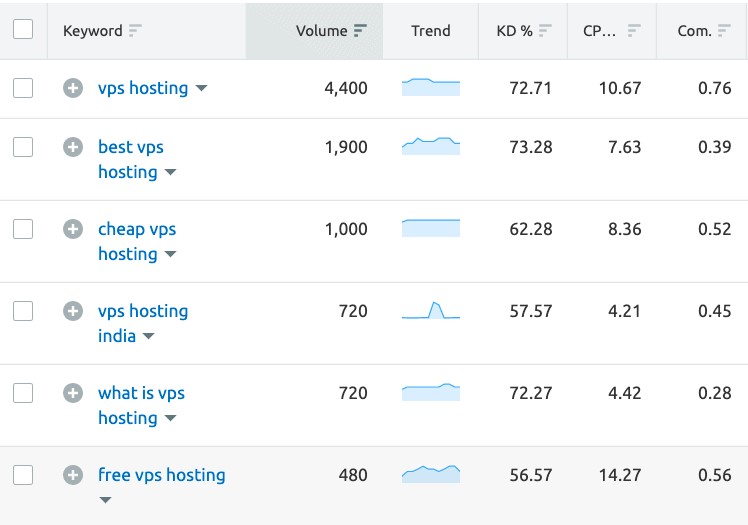Click the CPC value 10.67
748x525 pixels.
pos(620,88)
